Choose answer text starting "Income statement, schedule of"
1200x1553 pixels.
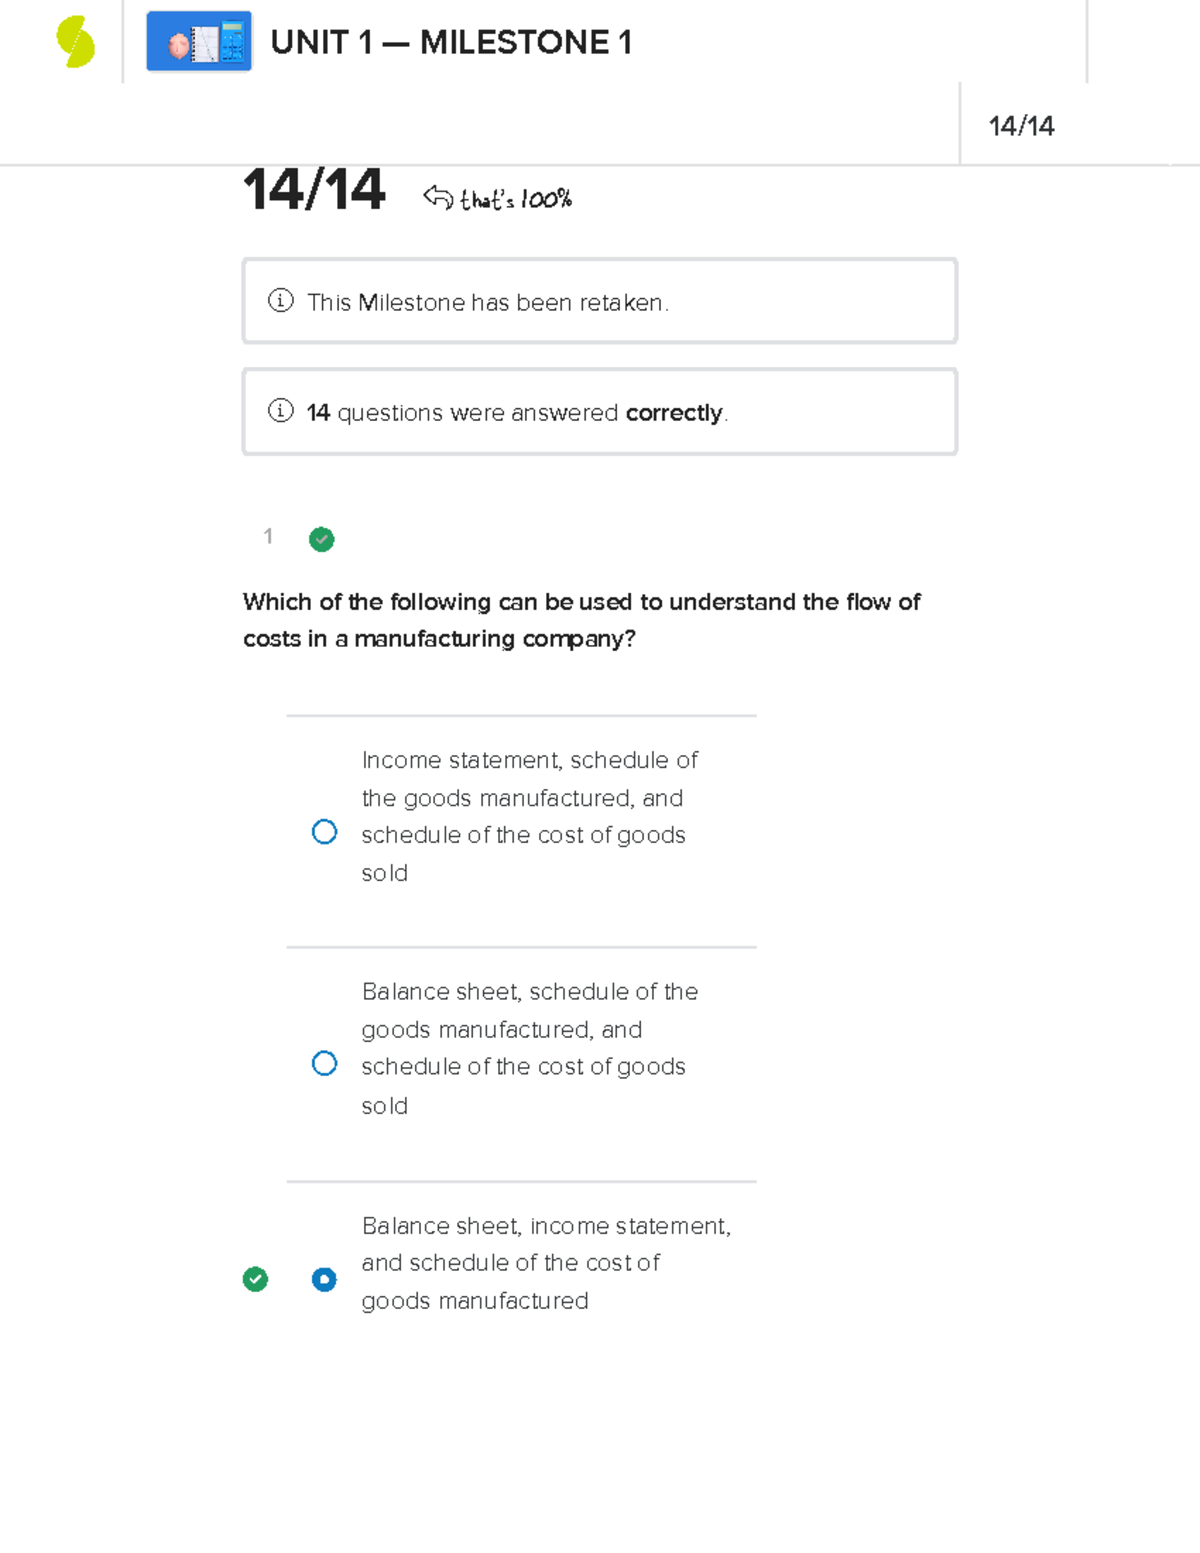click(529, 816)
